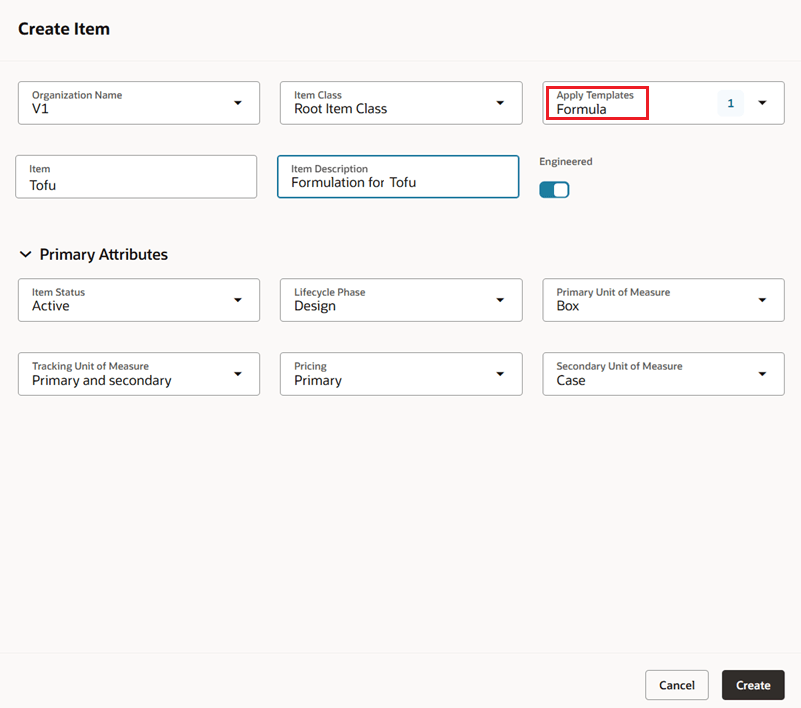This screenshot has height=708, width=801.
Task: Expand the Lifecycle Phase dropdown arrow
Action: (500, 300)
